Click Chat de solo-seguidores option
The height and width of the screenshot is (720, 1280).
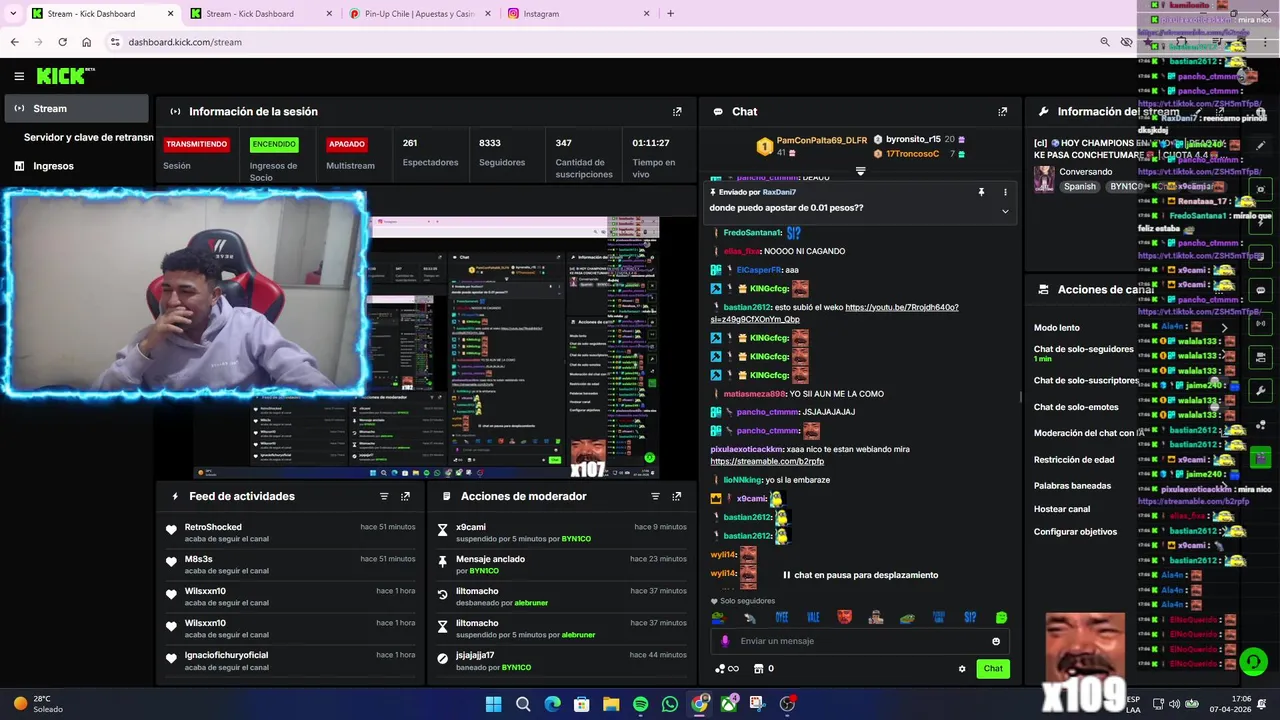coord(1084,349)
